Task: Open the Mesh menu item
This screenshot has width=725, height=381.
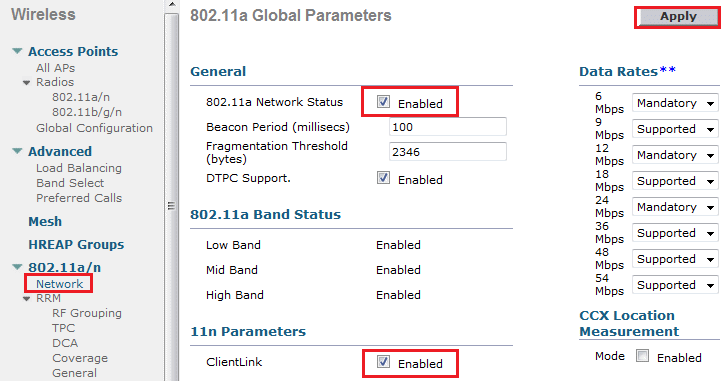Action: 45,221
